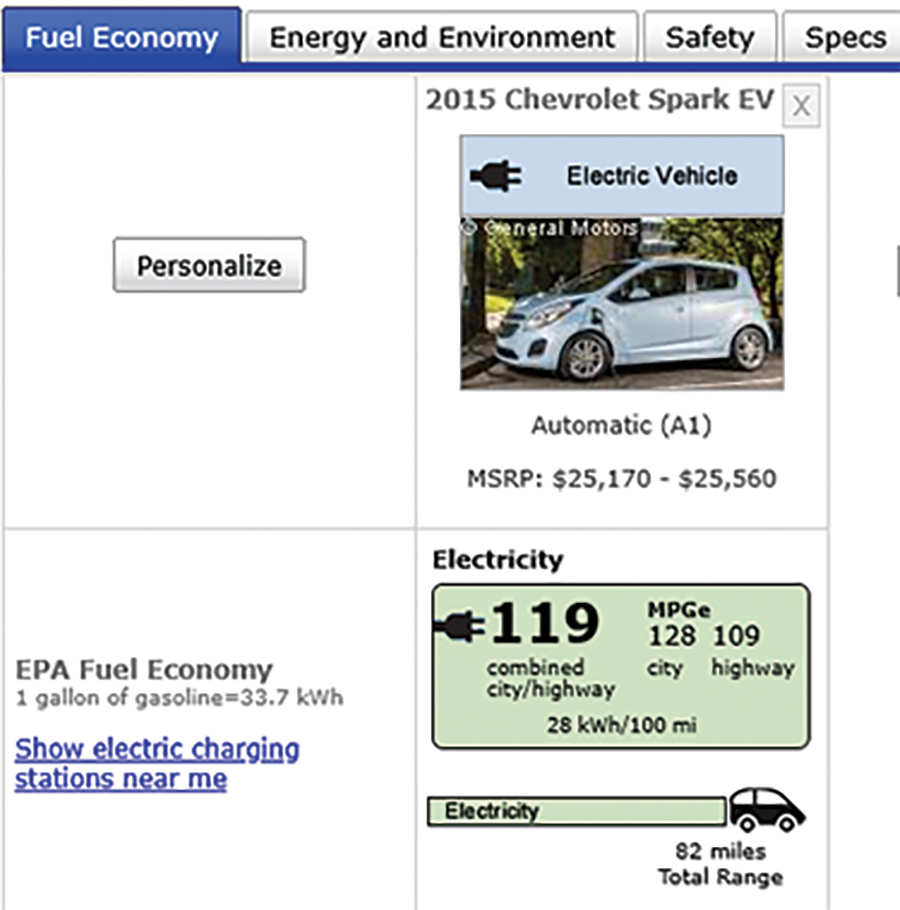Return to the Fuel Economy tab

tap(122, 38)
